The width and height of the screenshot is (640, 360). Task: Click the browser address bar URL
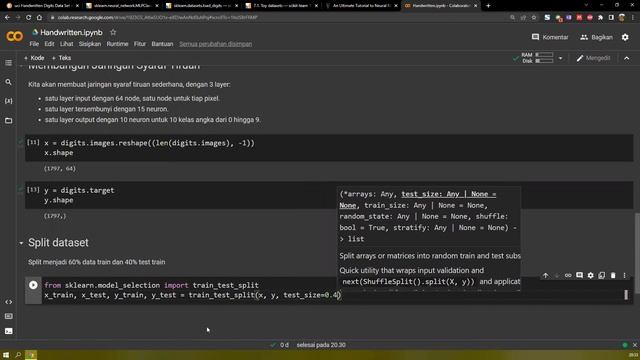[x=158, y=18]
